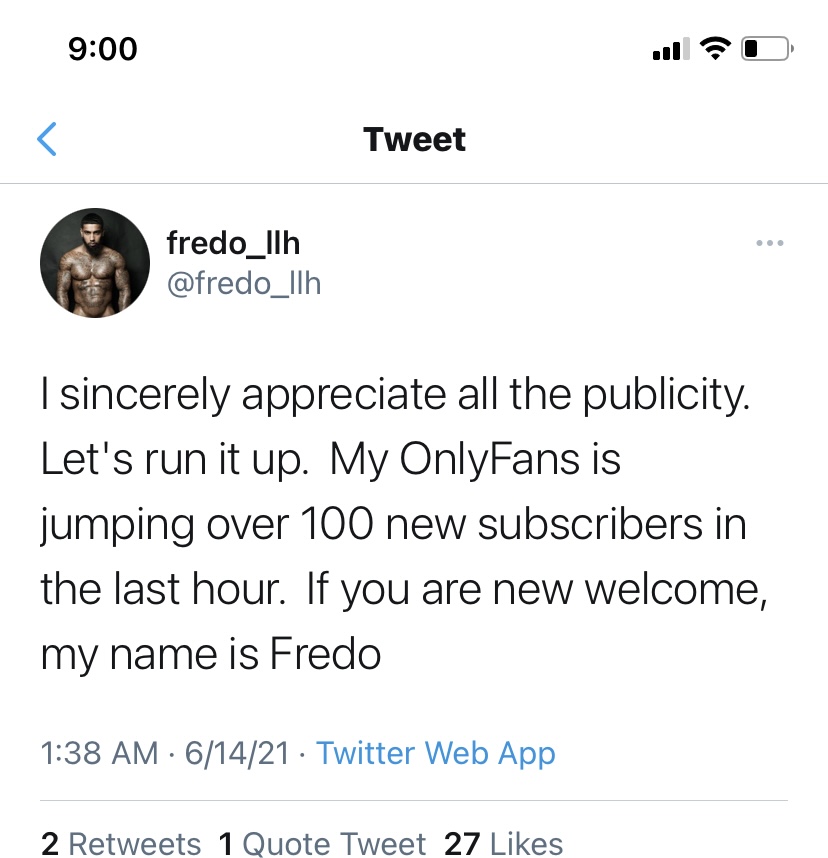Open the Twitter Web App source link

(435, 752)
